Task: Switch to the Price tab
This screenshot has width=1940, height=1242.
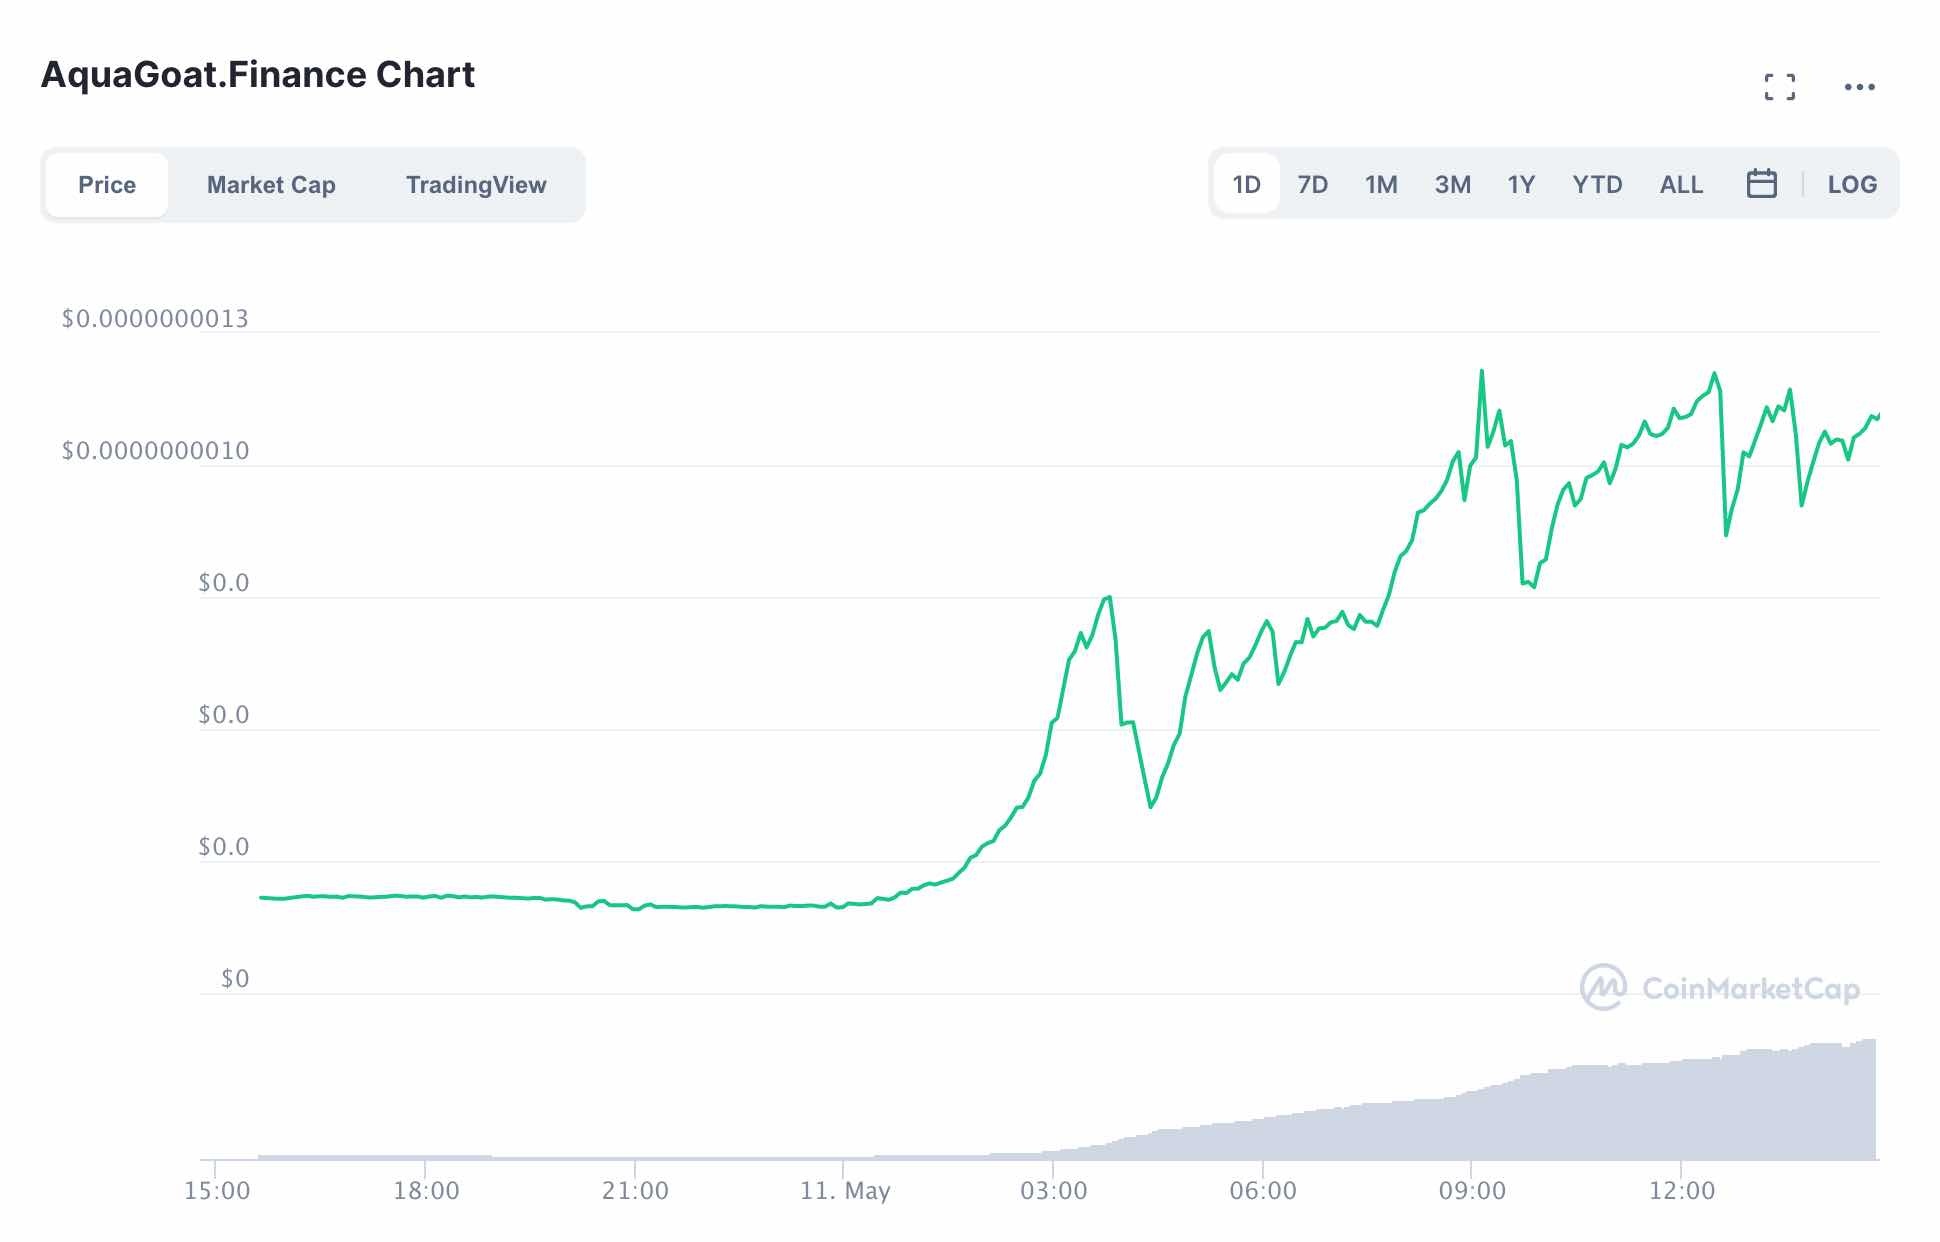Action: point(107,185)
